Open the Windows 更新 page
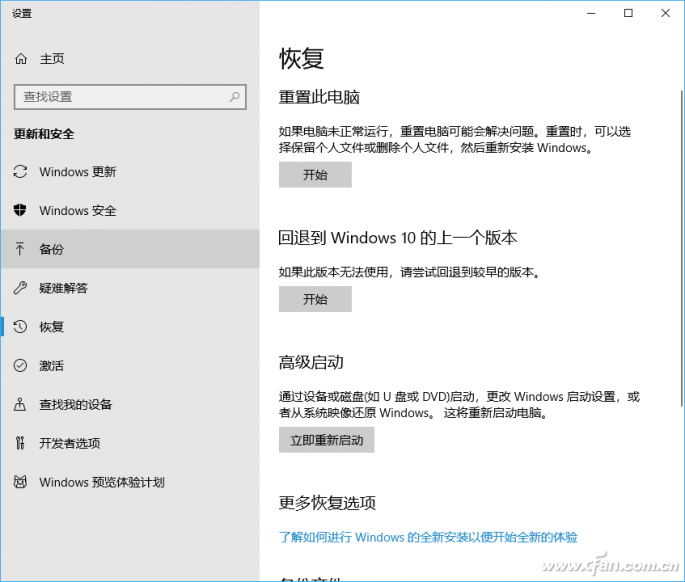This screenshot has height=582, width=685. [130, 172]
